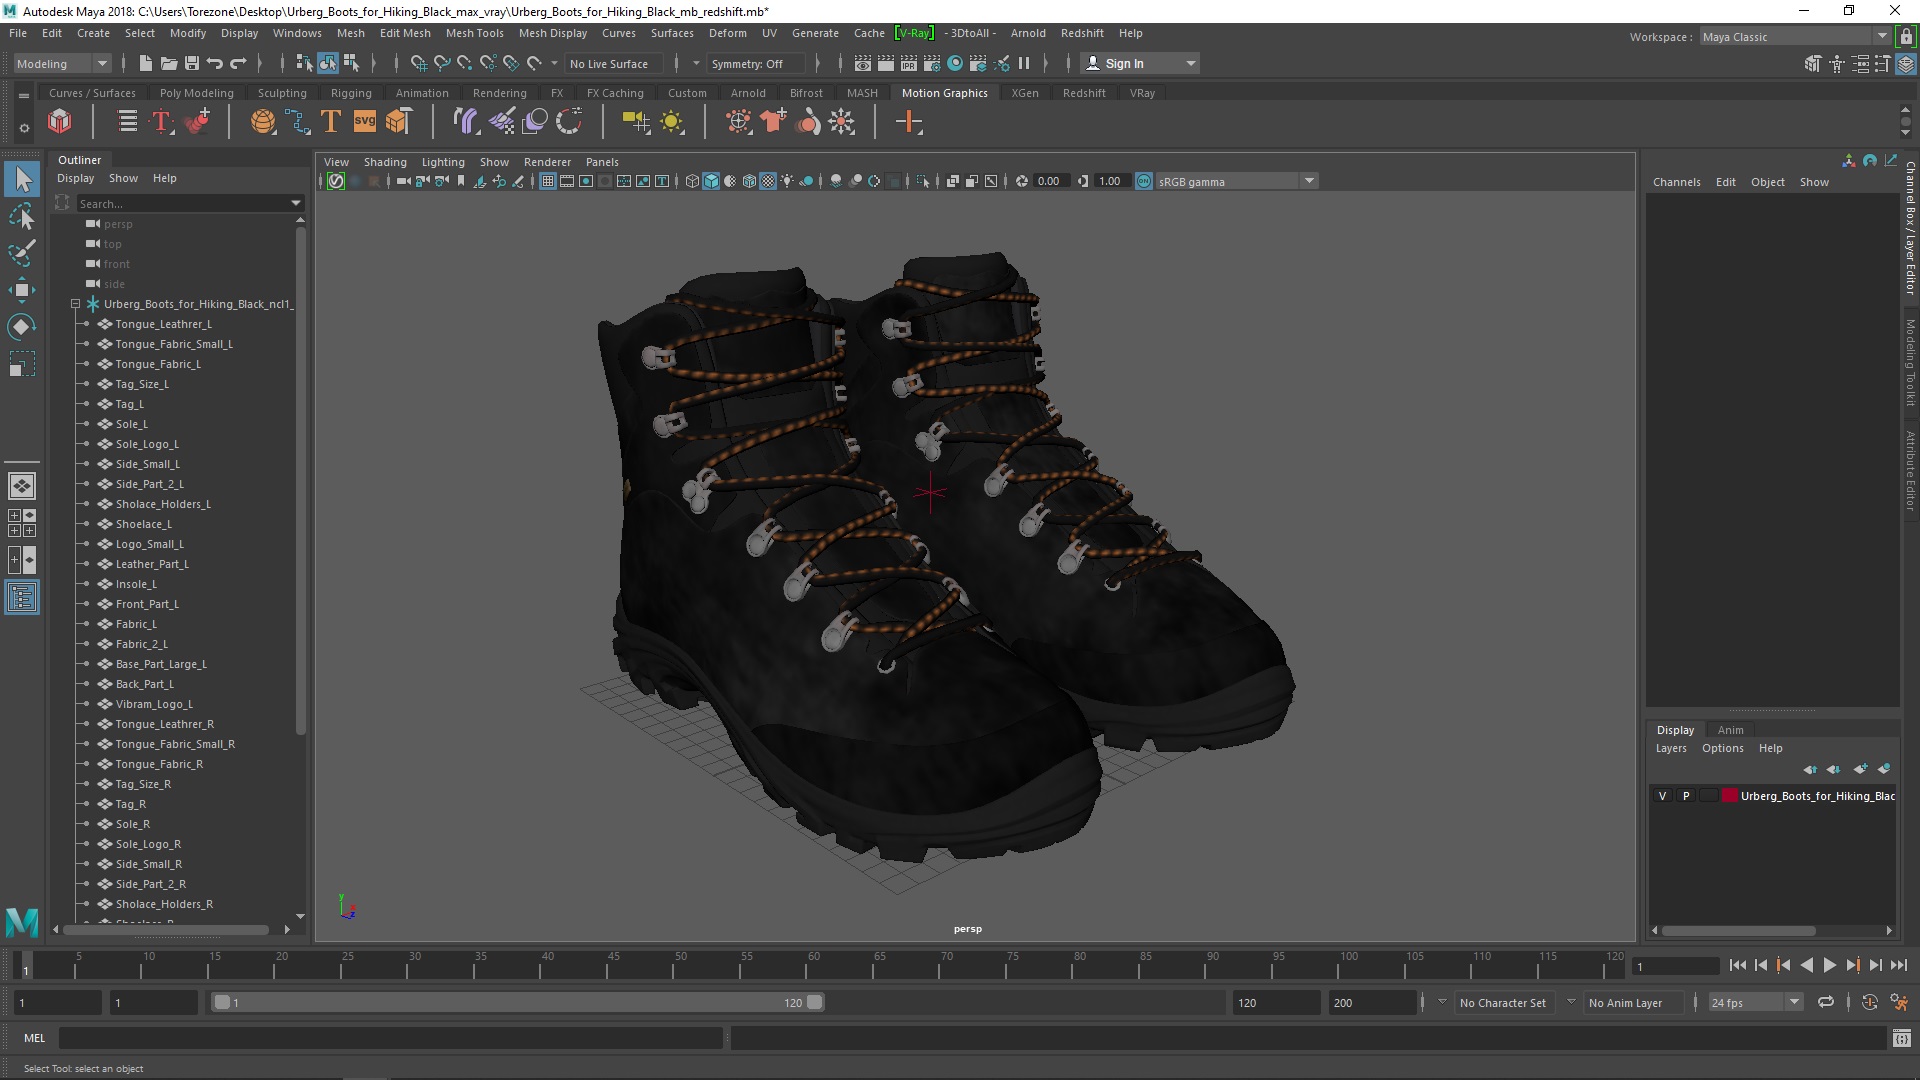Click the orange T text icon
Image resolution: width=1920 pixels, height=1080 pixels.
330,122
